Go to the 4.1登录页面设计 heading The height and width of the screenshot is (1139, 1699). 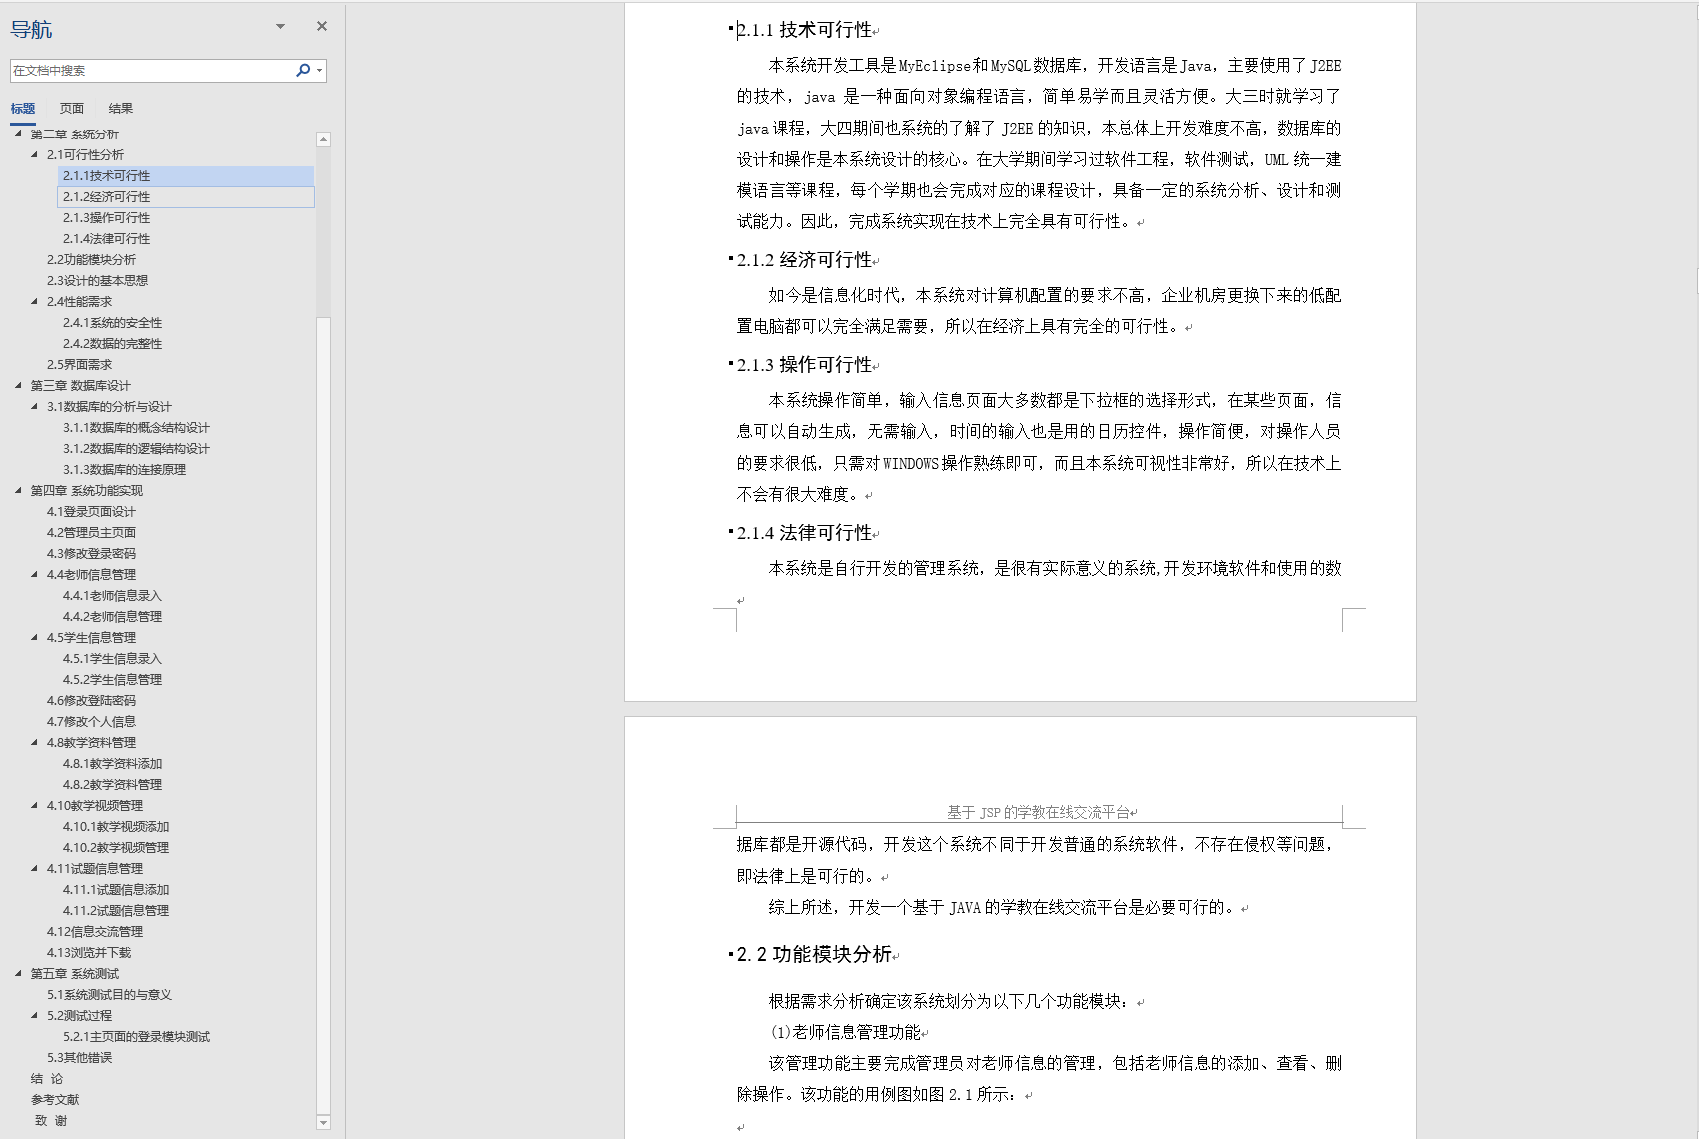85,511
